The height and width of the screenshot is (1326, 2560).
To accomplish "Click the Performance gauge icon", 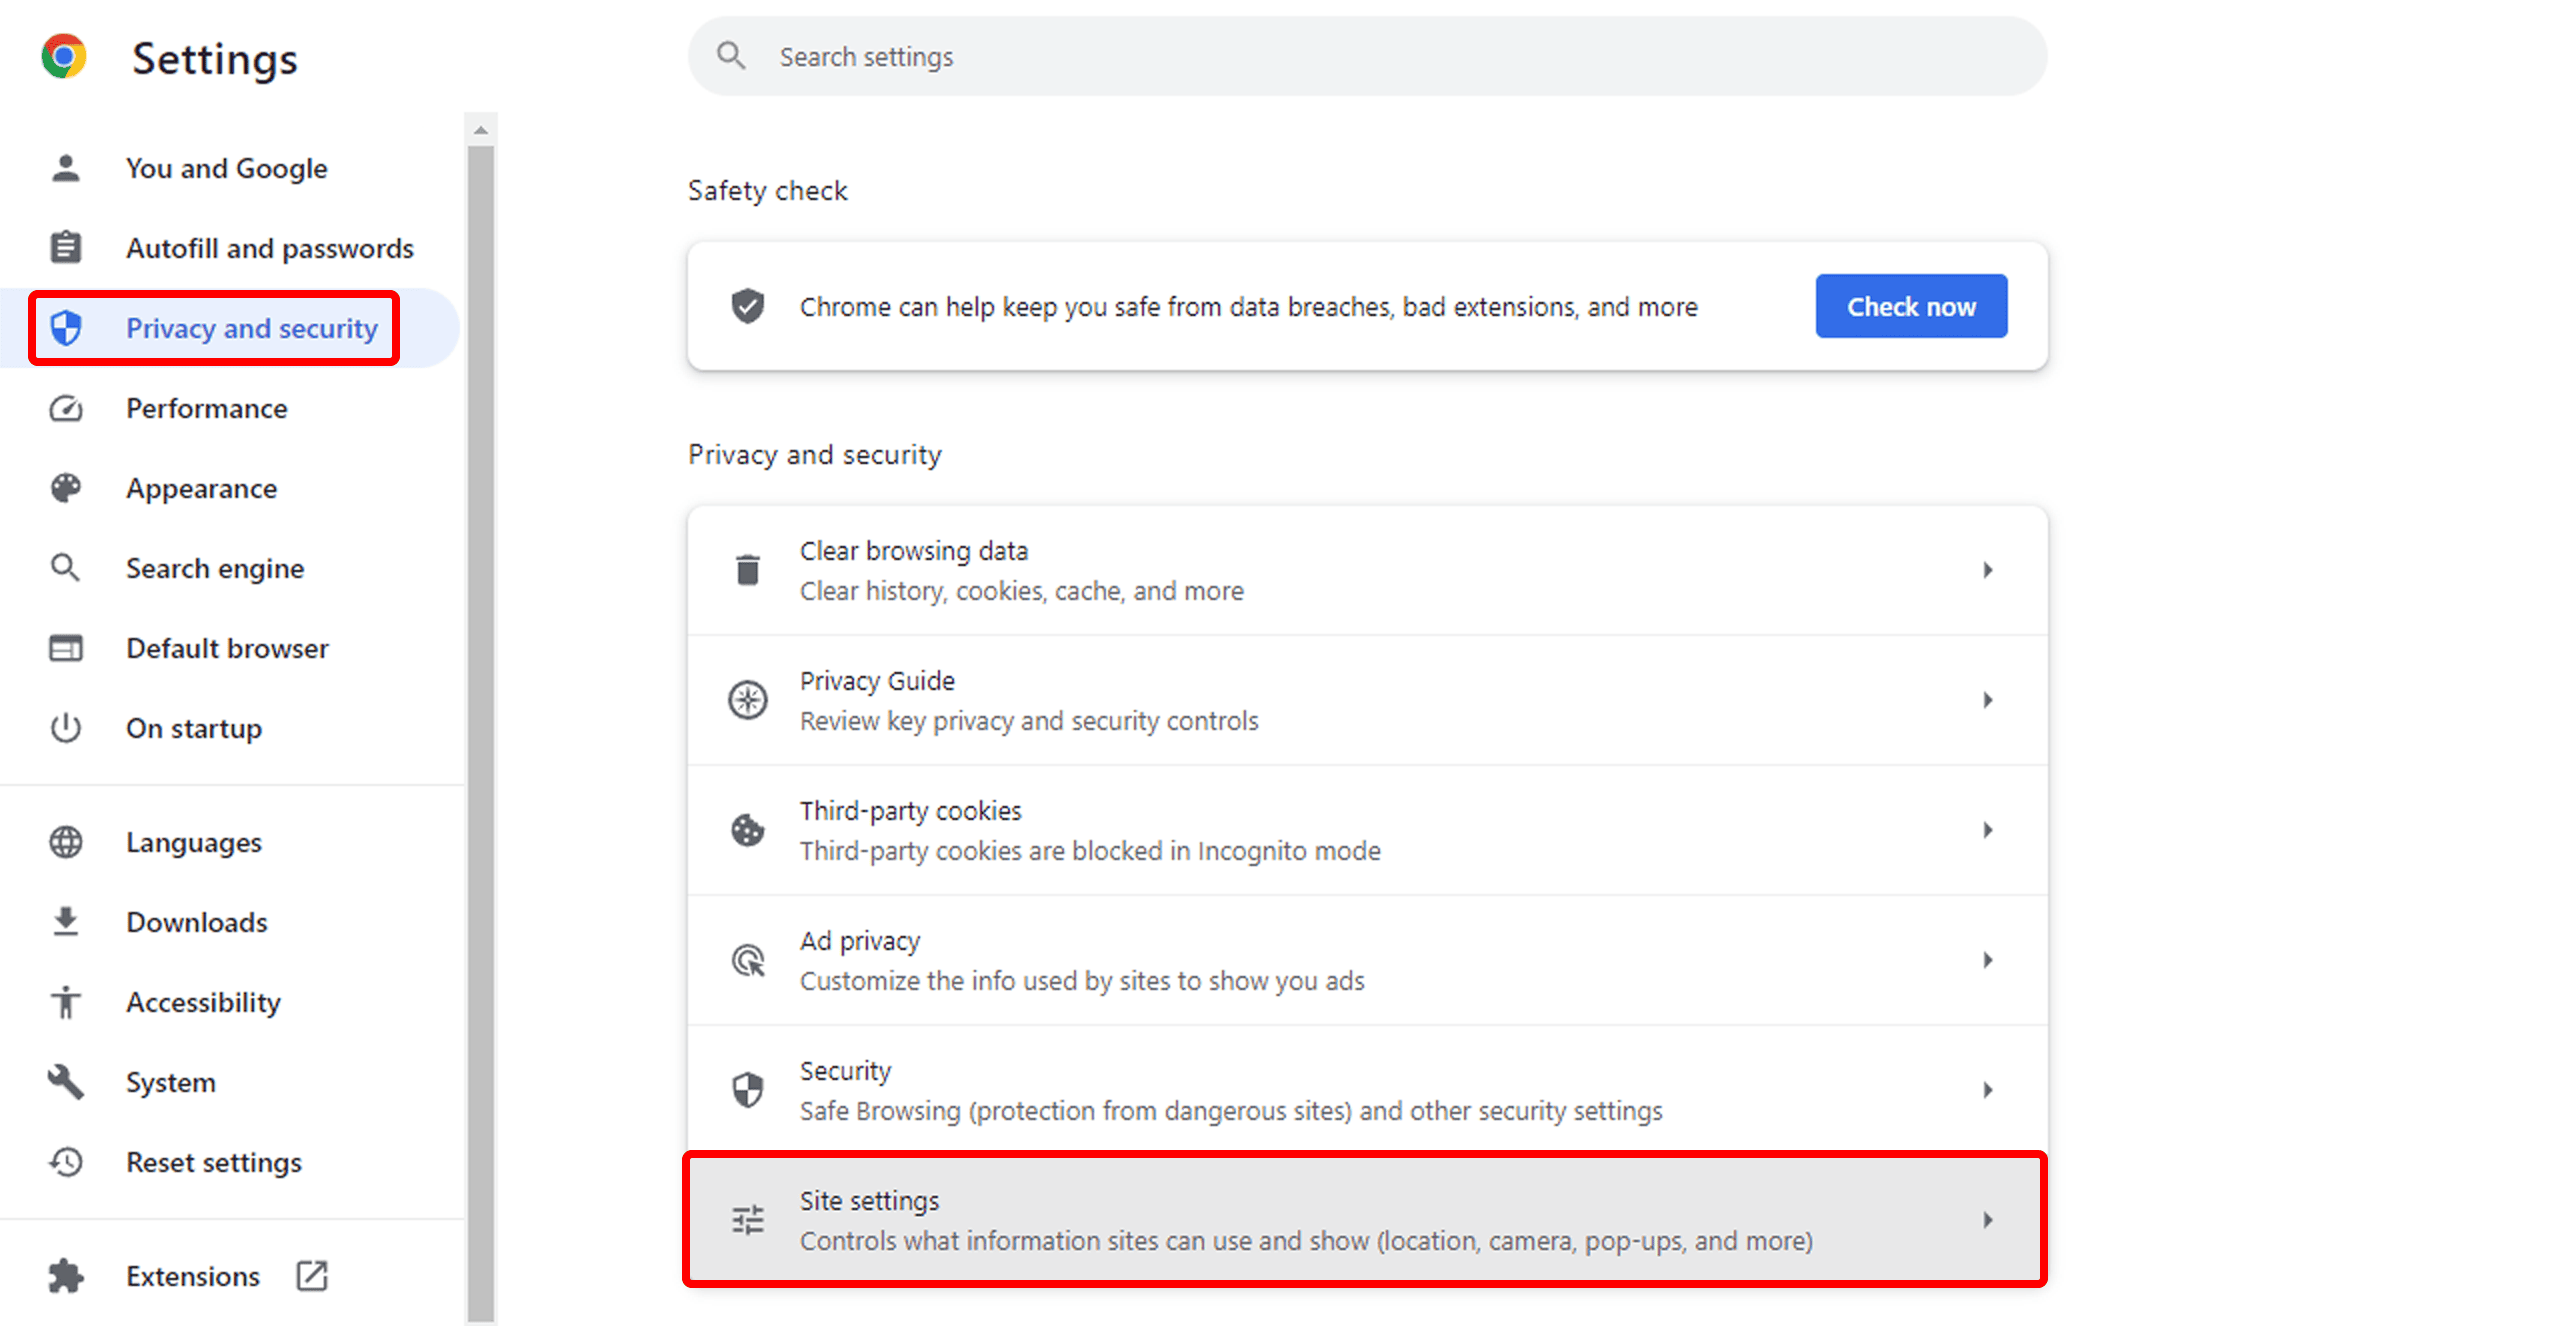I will click(x=66, y=408).
